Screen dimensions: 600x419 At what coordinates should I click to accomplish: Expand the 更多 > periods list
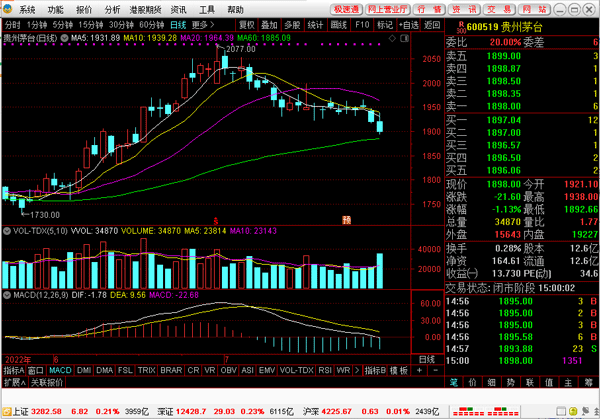coord(203,25)
